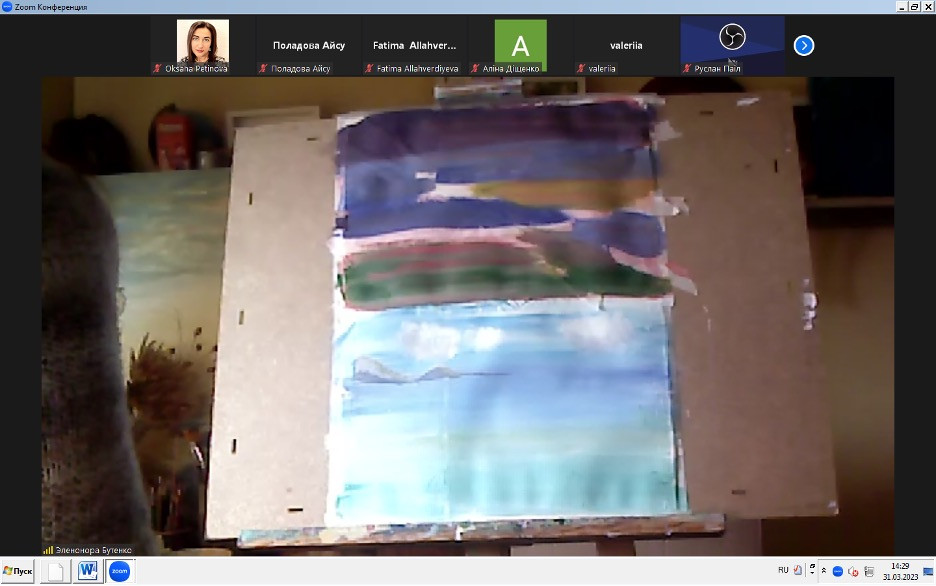936x586 pixels.
Task: Click the show desktop button
Action: coord(928,571)
